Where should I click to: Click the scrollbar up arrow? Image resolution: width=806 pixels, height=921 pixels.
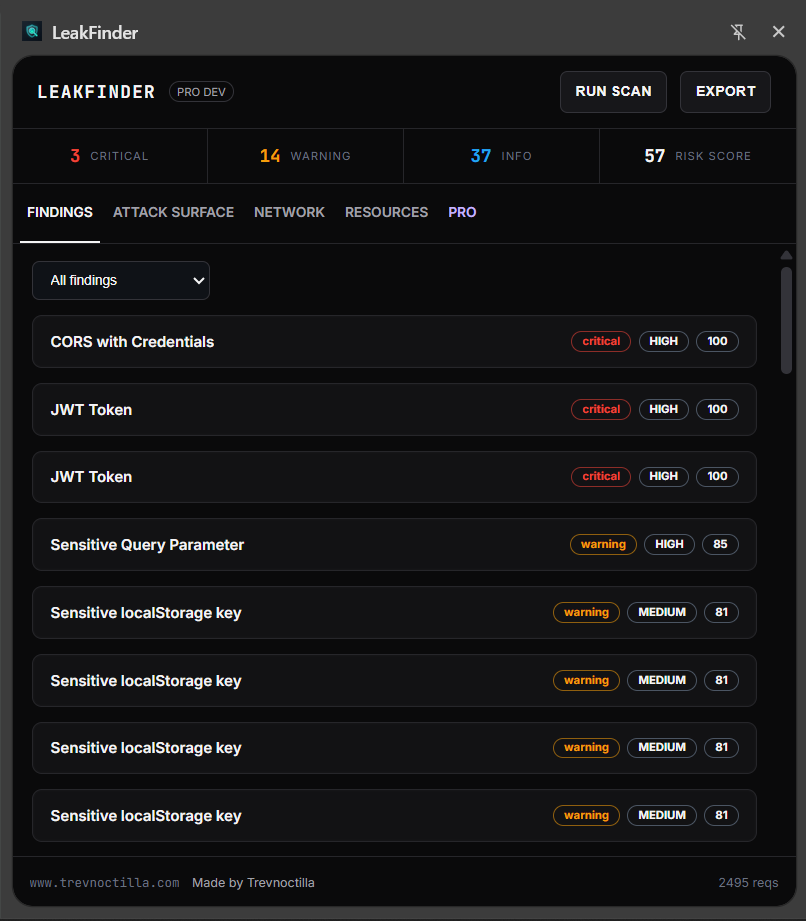coord(786,255)
